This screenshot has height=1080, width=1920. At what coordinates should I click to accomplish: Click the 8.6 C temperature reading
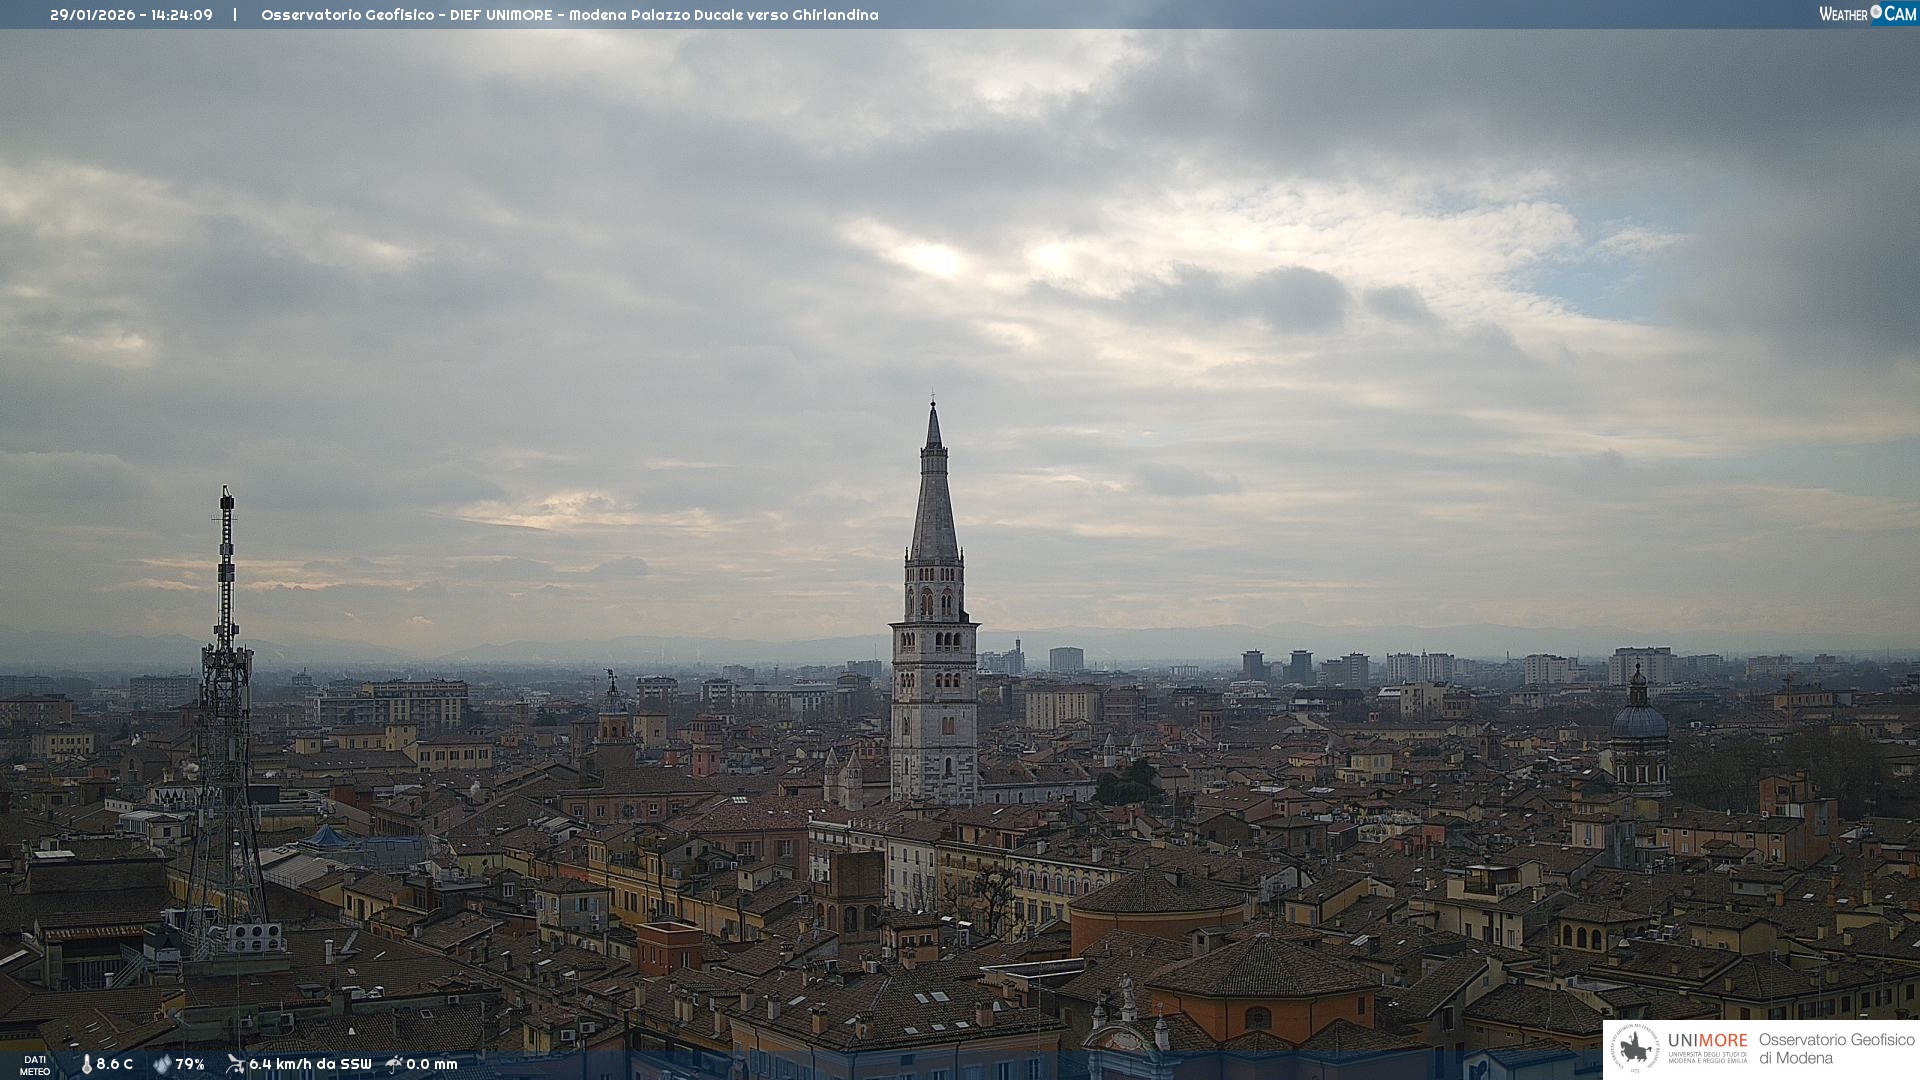115,1064
